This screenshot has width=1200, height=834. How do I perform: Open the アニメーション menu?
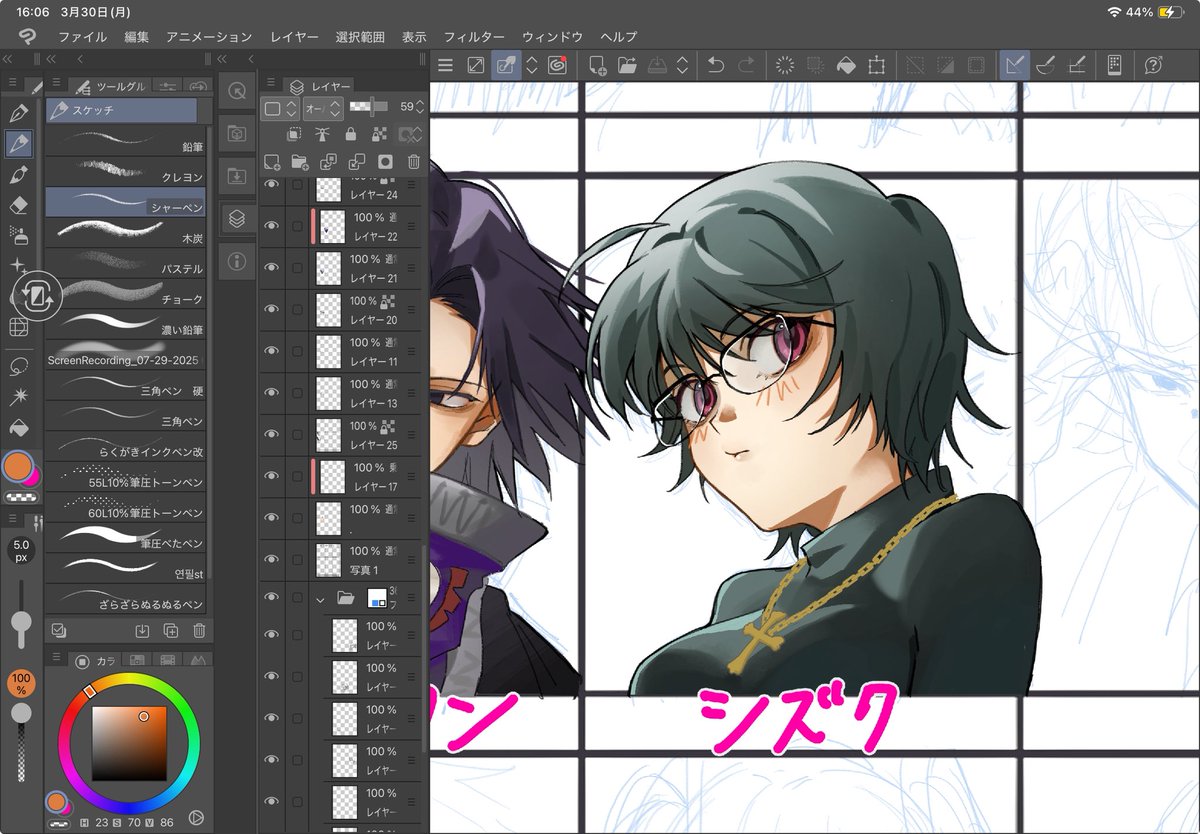click(x=209, y=37)
